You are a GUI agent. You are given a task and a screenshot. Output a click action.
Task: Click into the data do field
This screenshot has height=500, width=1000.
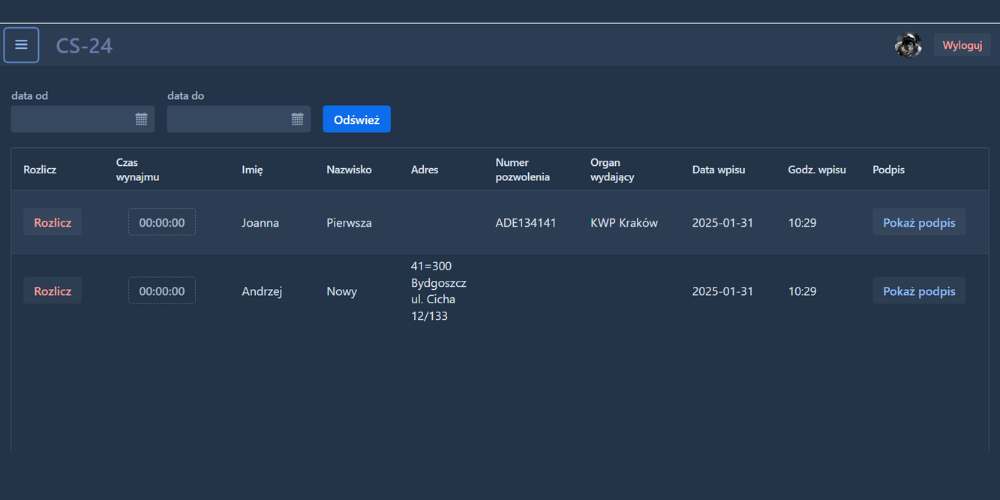click(228, 119)
